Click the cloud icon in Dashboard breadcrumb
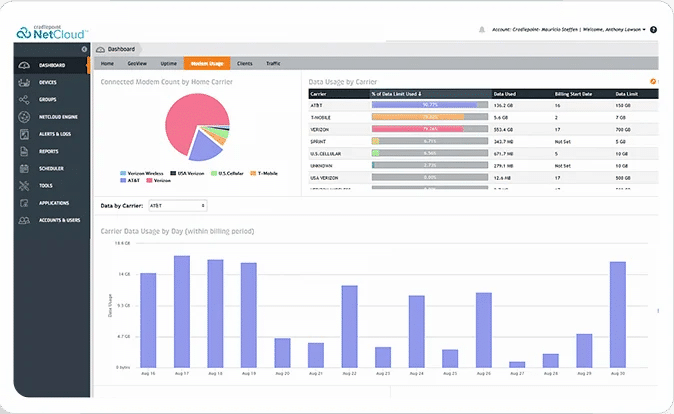The image size is (674, 414). [x=101, y=49]
